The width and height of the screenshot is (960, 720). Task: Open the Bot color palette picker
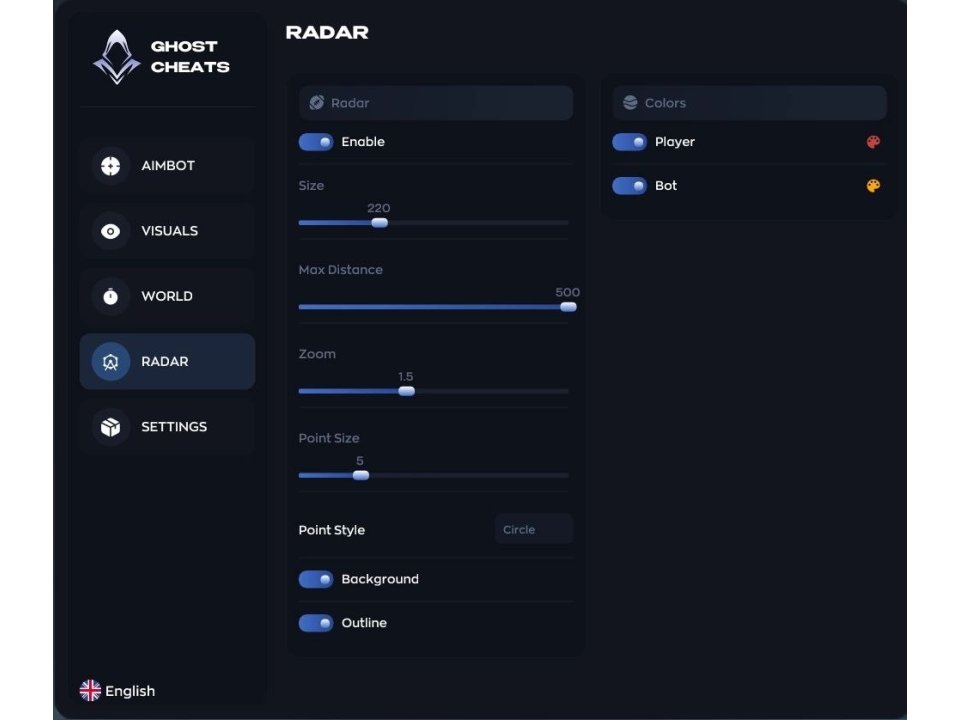point(873,186)
